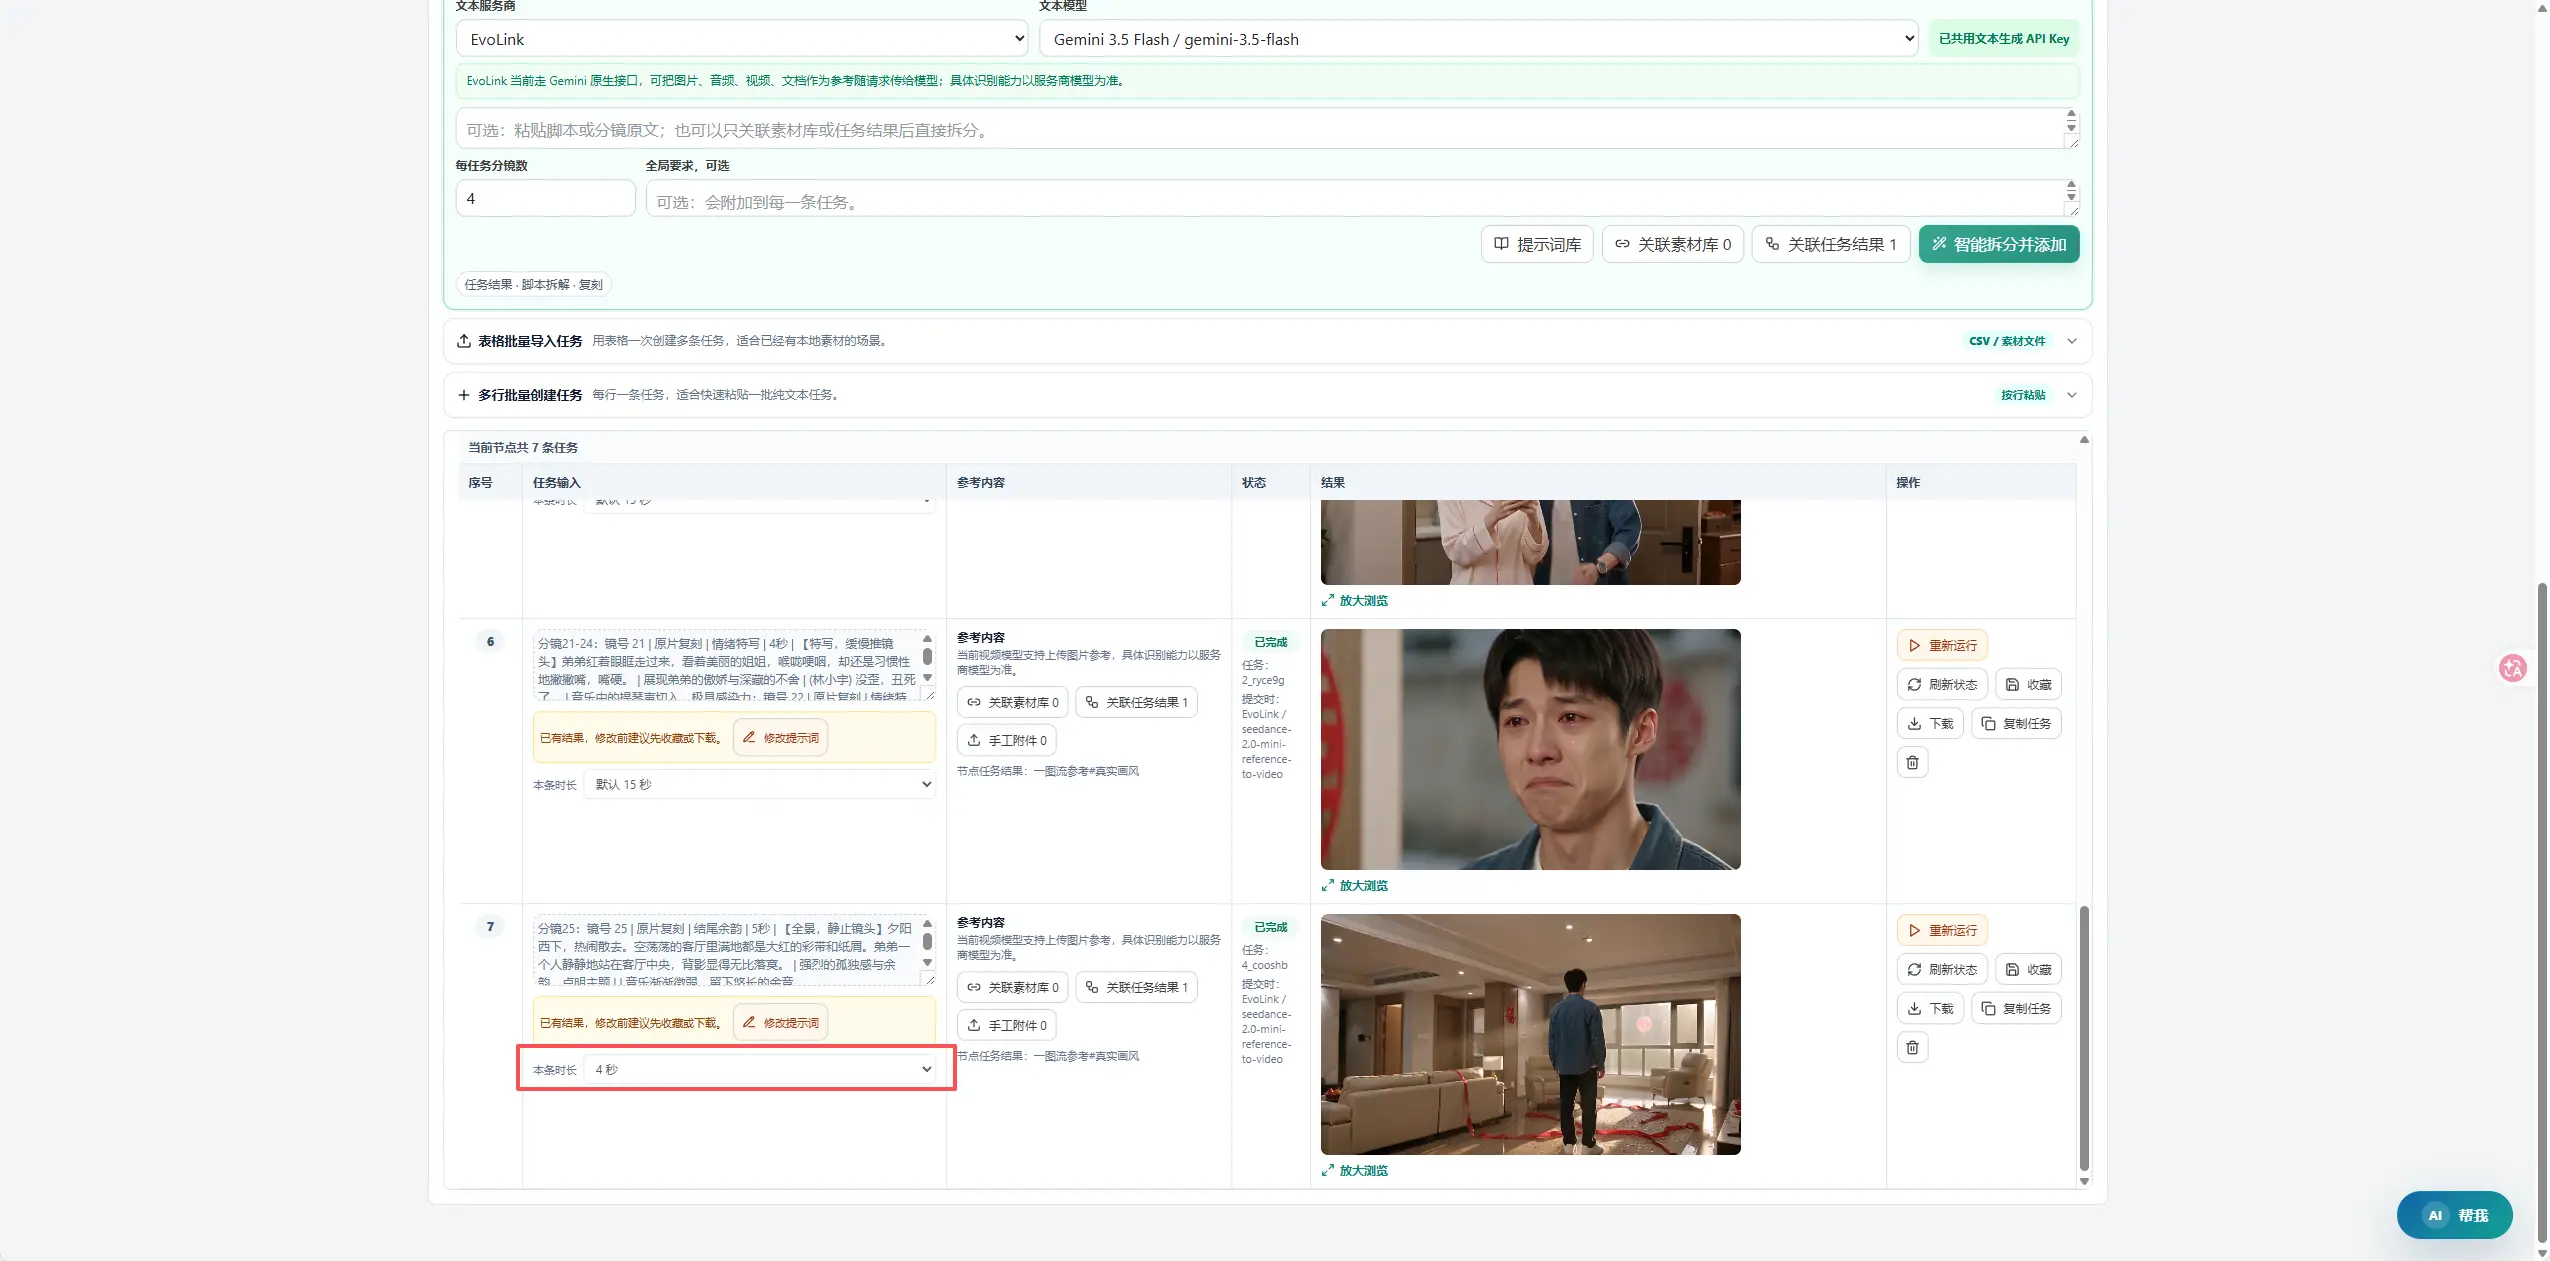
Task: Click 关联素材库 0 for task 6
Action: (x=1012, y=702)
